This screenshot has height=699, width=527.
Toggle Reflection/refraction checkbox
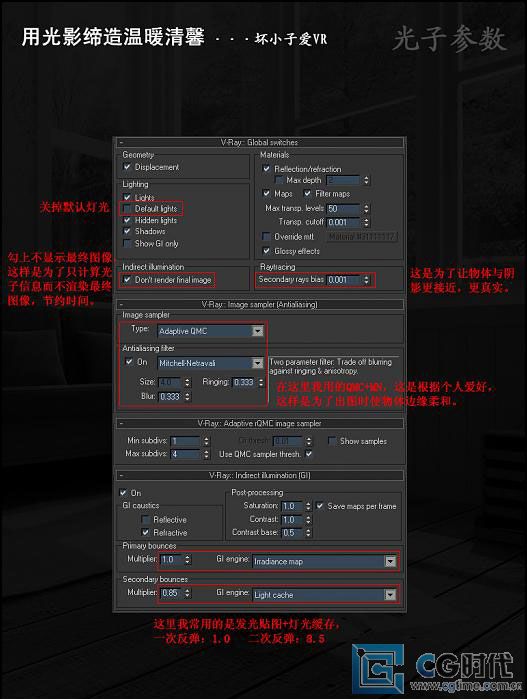(x=266, y=169)
